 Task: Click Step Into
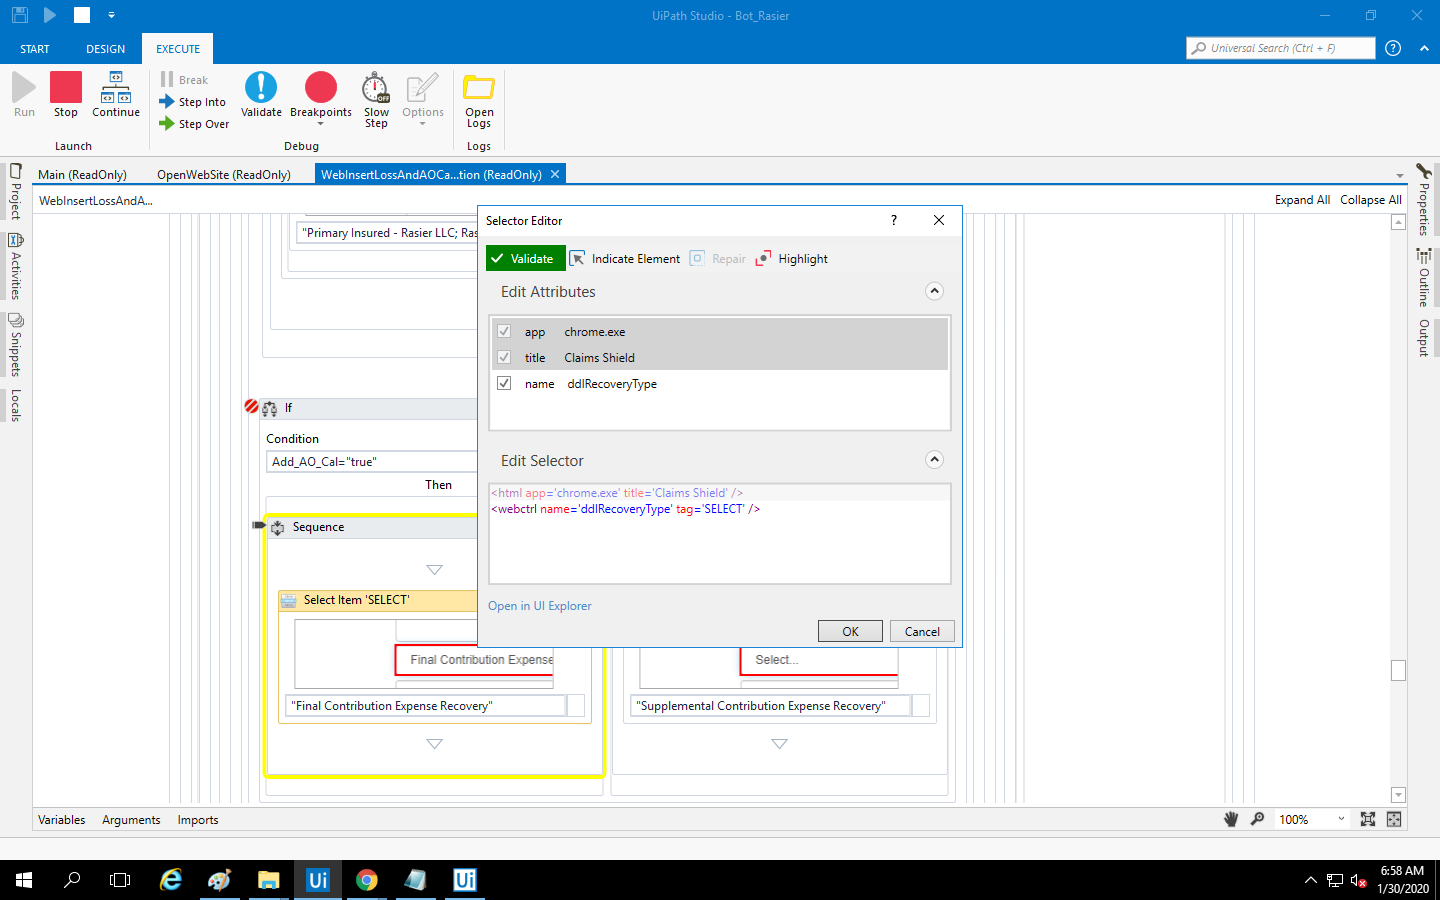(193, 102)
